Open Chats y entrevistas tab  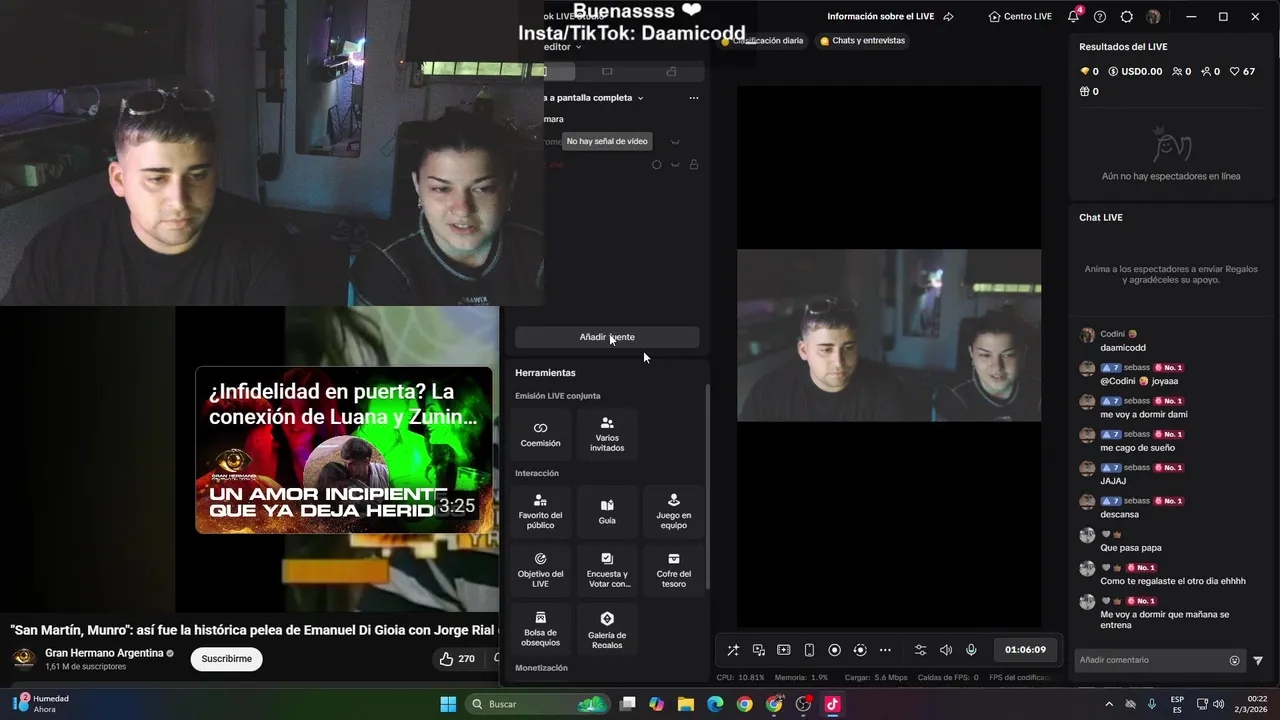[862, 41]
